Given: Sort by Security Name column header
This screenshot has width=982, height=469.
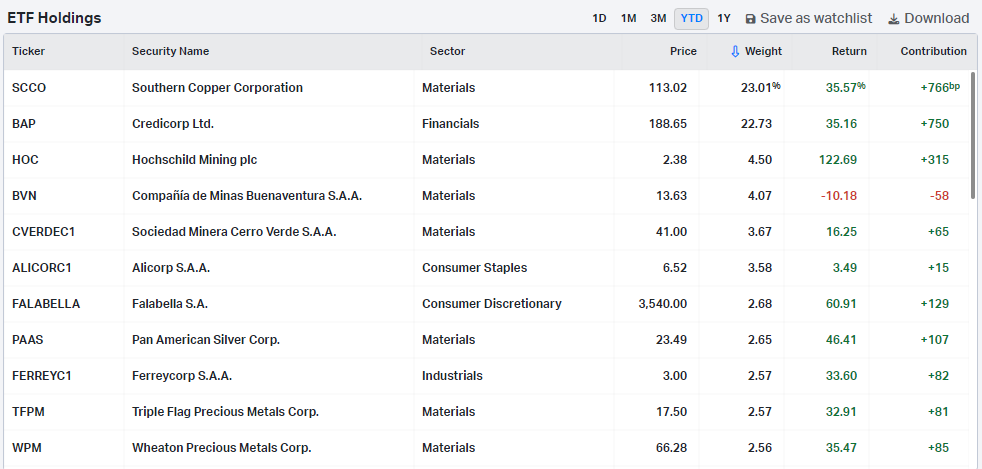Looking at the screenshot, I should point(170,51).
